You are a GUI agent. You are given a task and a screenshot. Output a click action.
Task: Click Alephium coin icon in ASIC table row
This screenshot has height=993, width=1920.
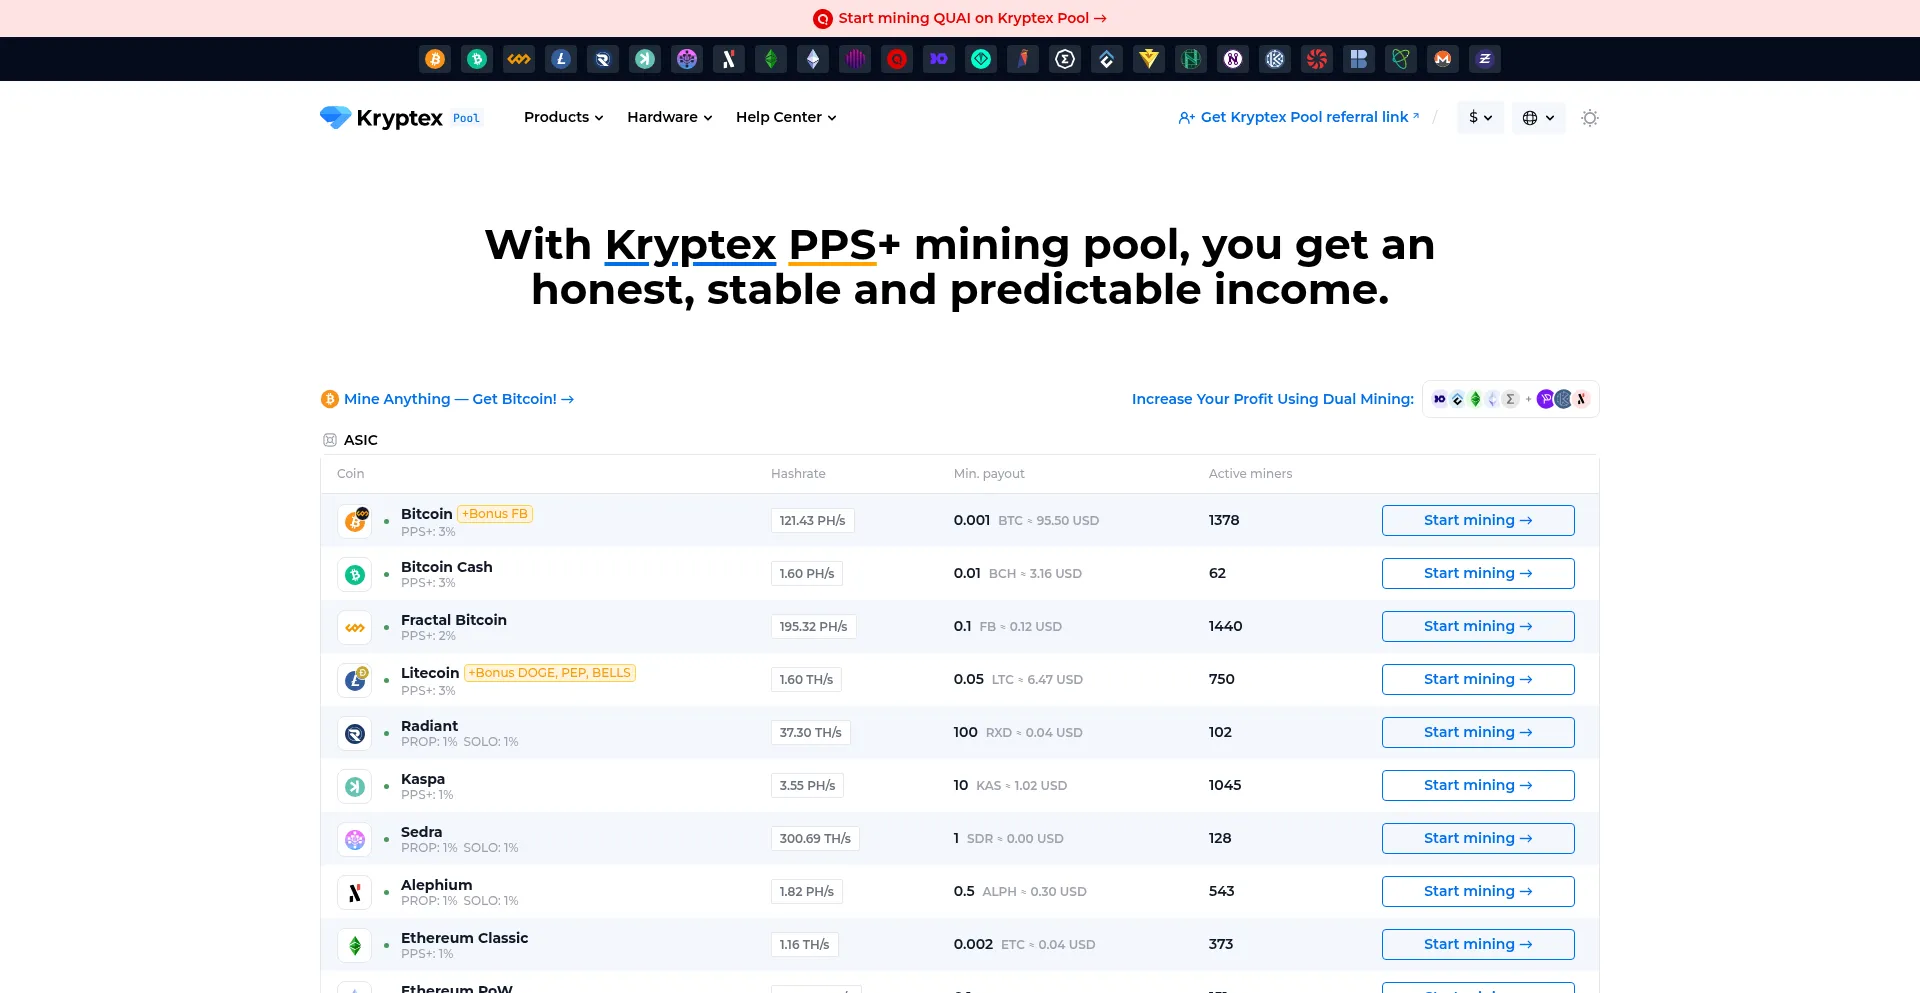tap(355, 892)
